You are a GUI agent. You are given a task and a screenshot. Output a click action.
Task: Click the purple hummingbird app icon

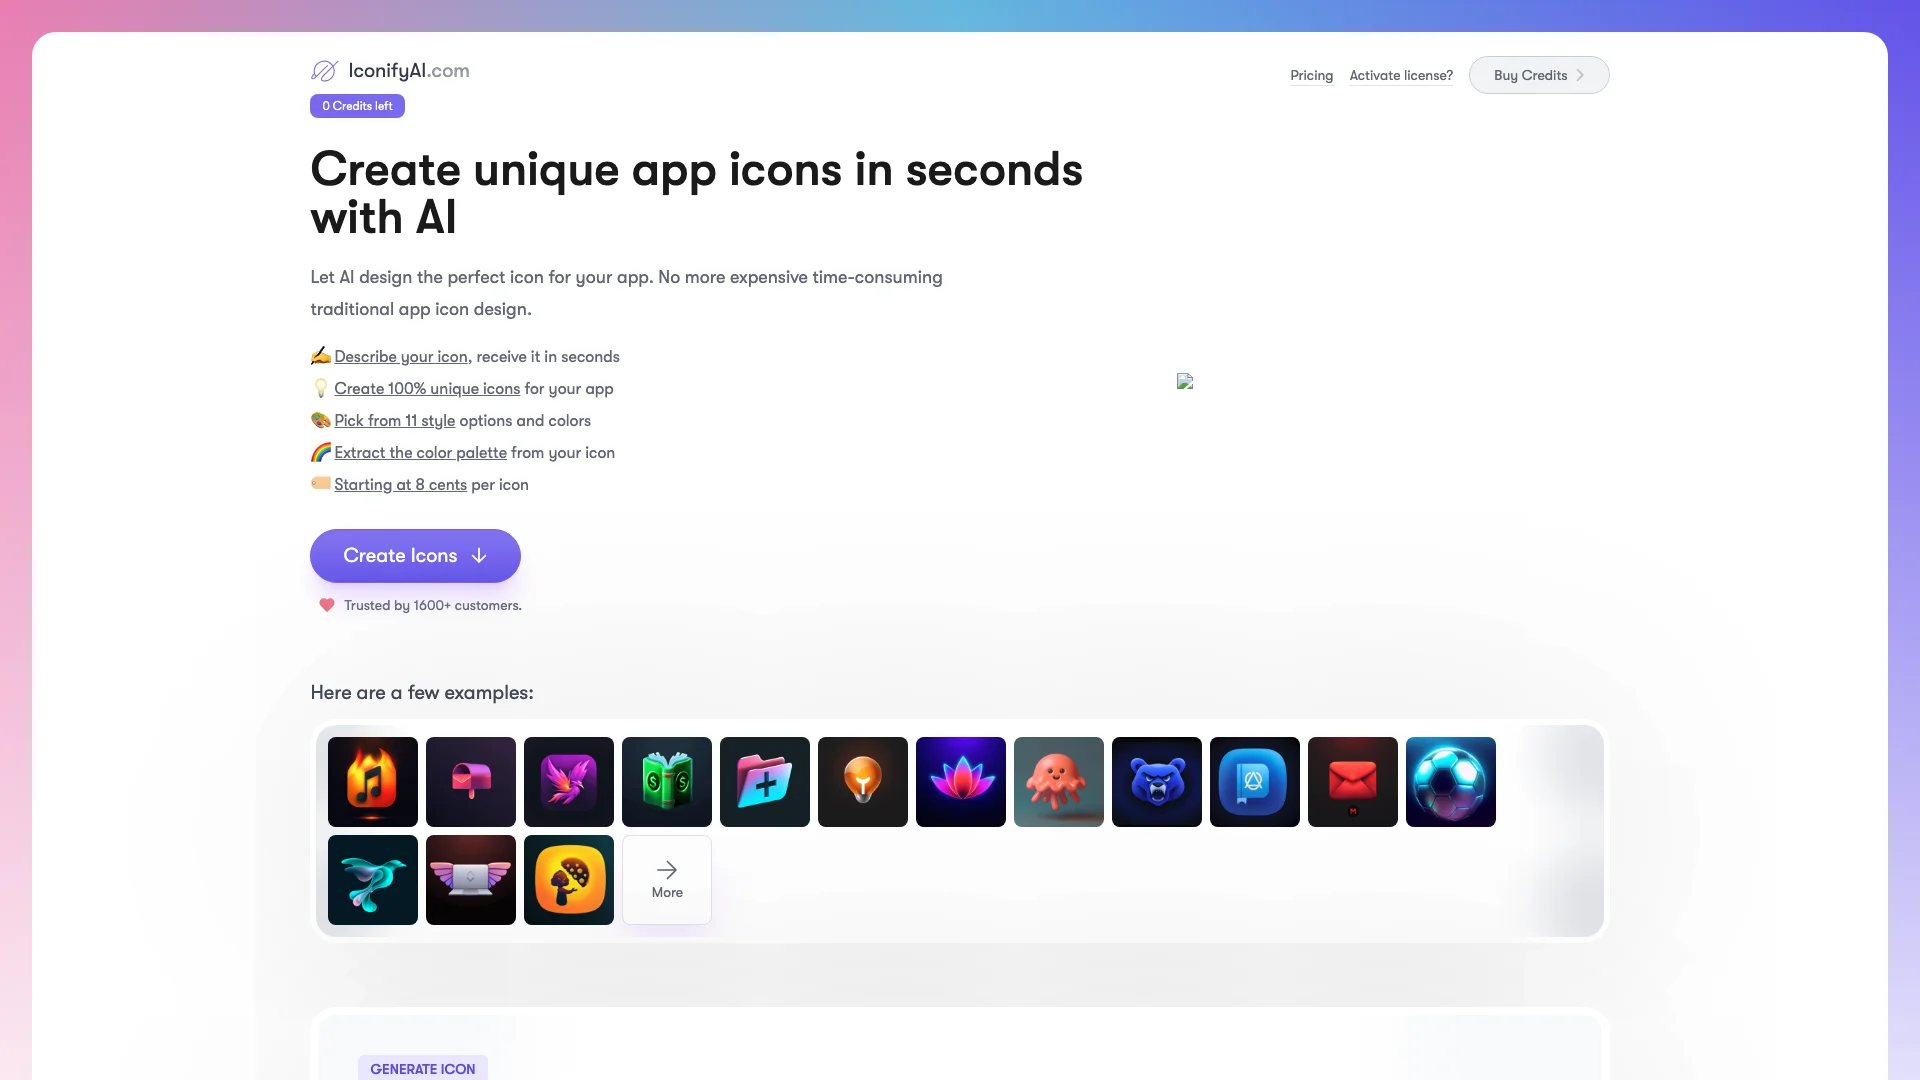click(x=568, y=781)
